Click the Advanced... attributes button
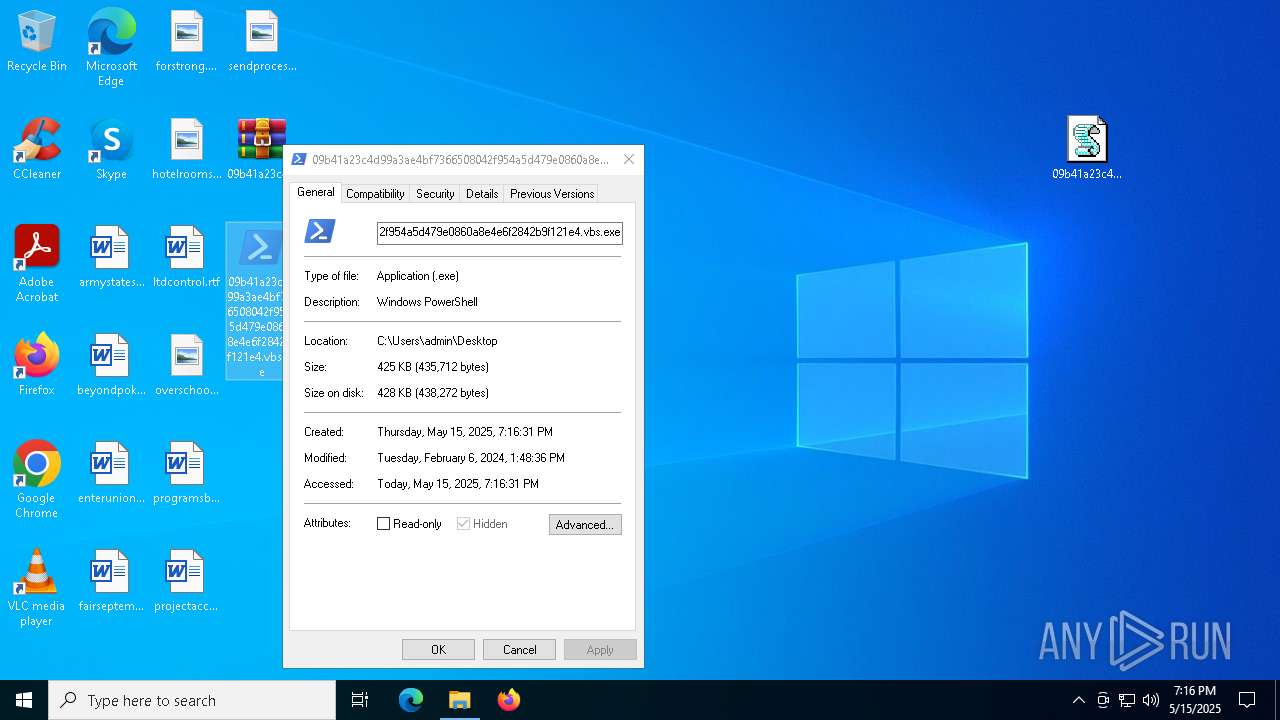Viewport: 1280px width, 720px height. [585, 524]
